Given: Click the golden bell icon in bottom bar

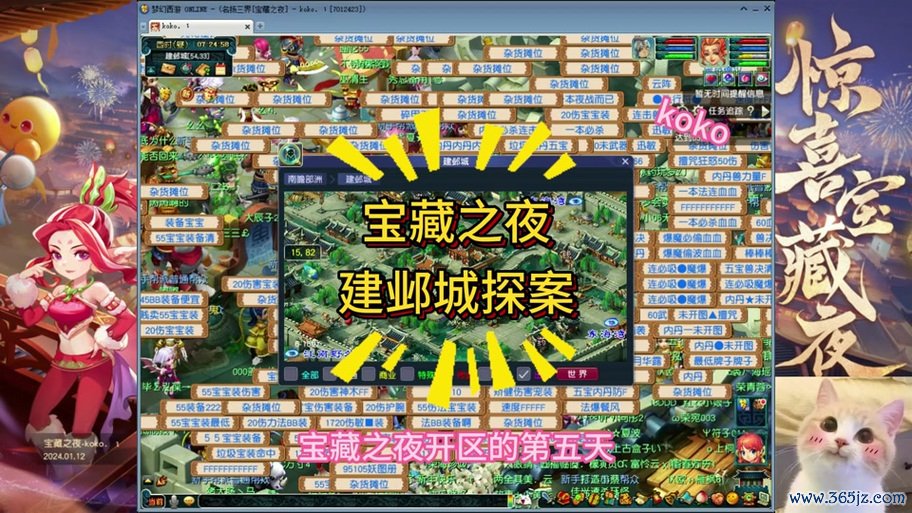Looking at the screenshot, I should tap(672, 498).
